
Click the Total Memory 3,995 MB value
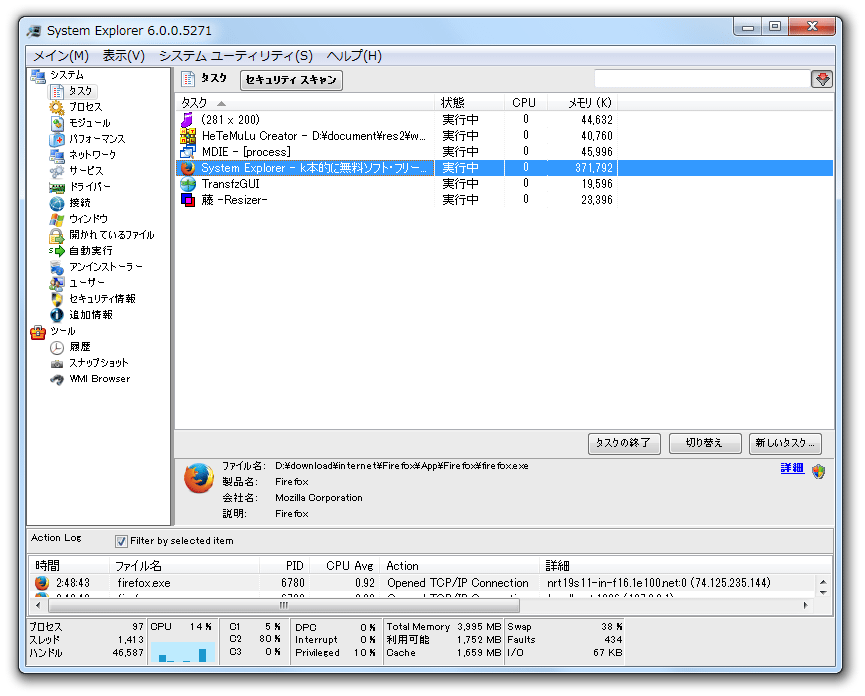tap(479, 627)
